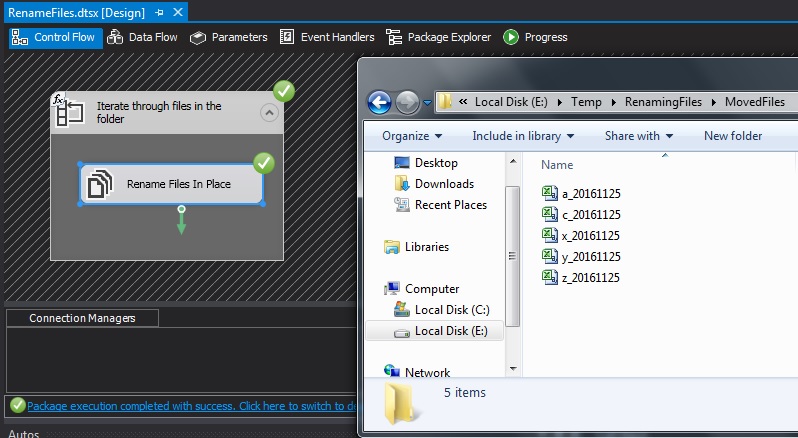The image size is (798, 438).
Task: Click the Excel icon of a_20161125
Action: coord(550,193)
